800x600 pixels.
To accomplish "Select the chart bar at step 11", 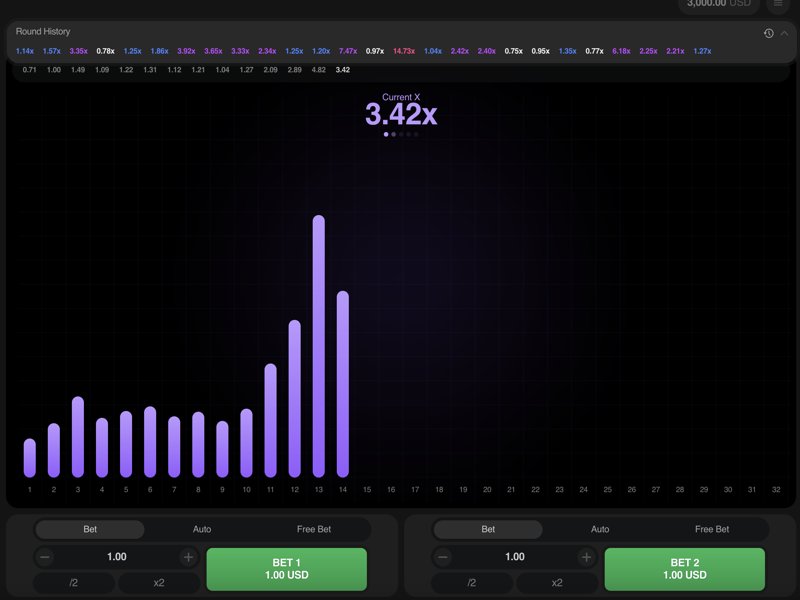I will click(270, 420).
